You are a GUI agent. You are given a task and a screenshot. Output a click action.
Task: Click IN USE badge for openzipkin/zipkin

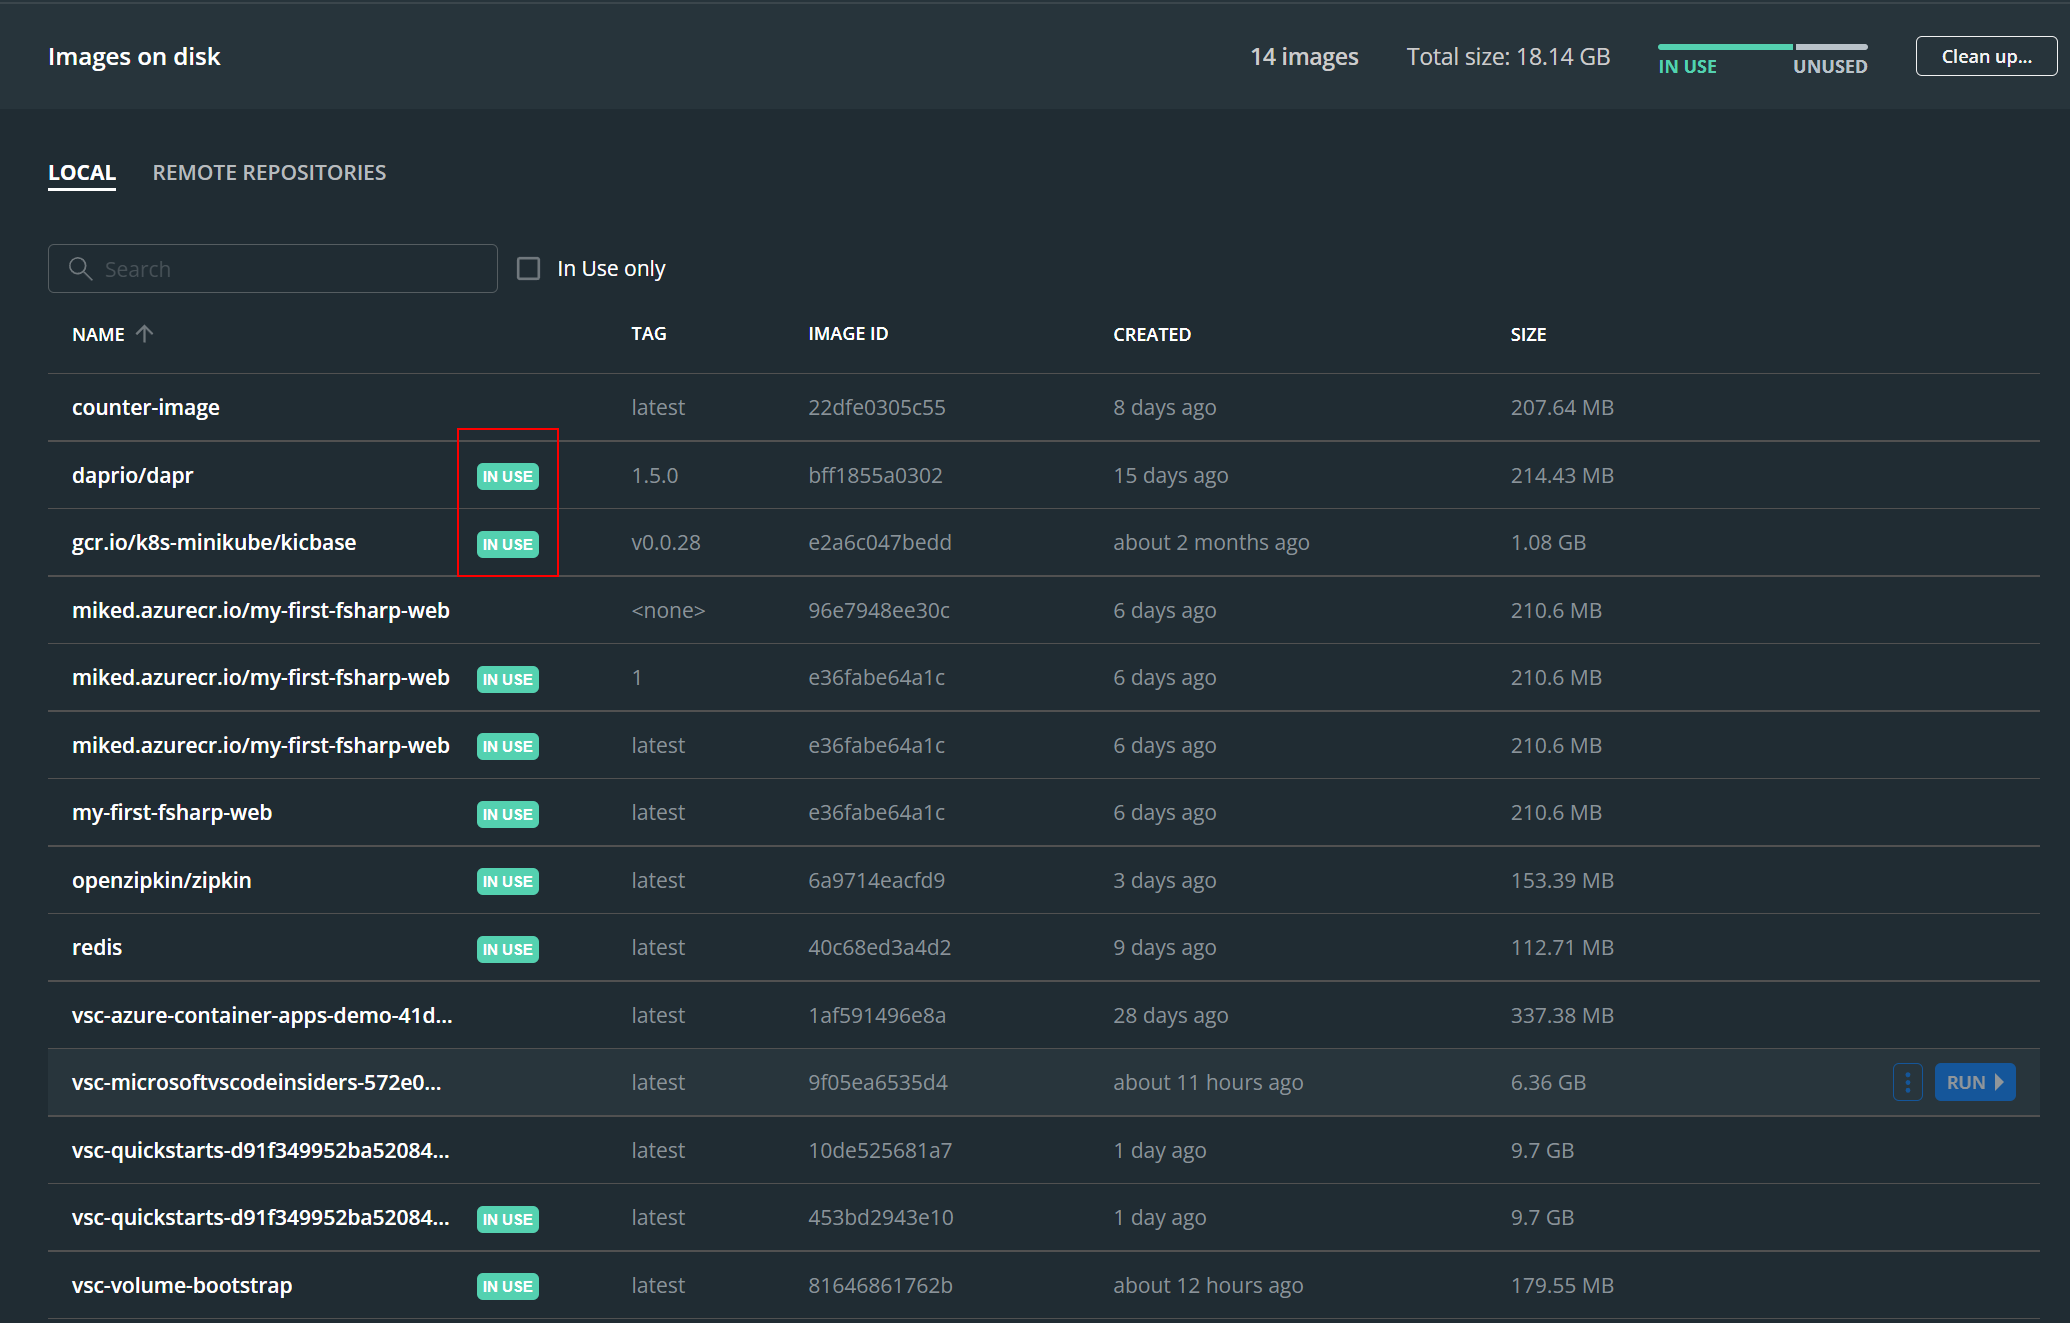coord(507,881)
